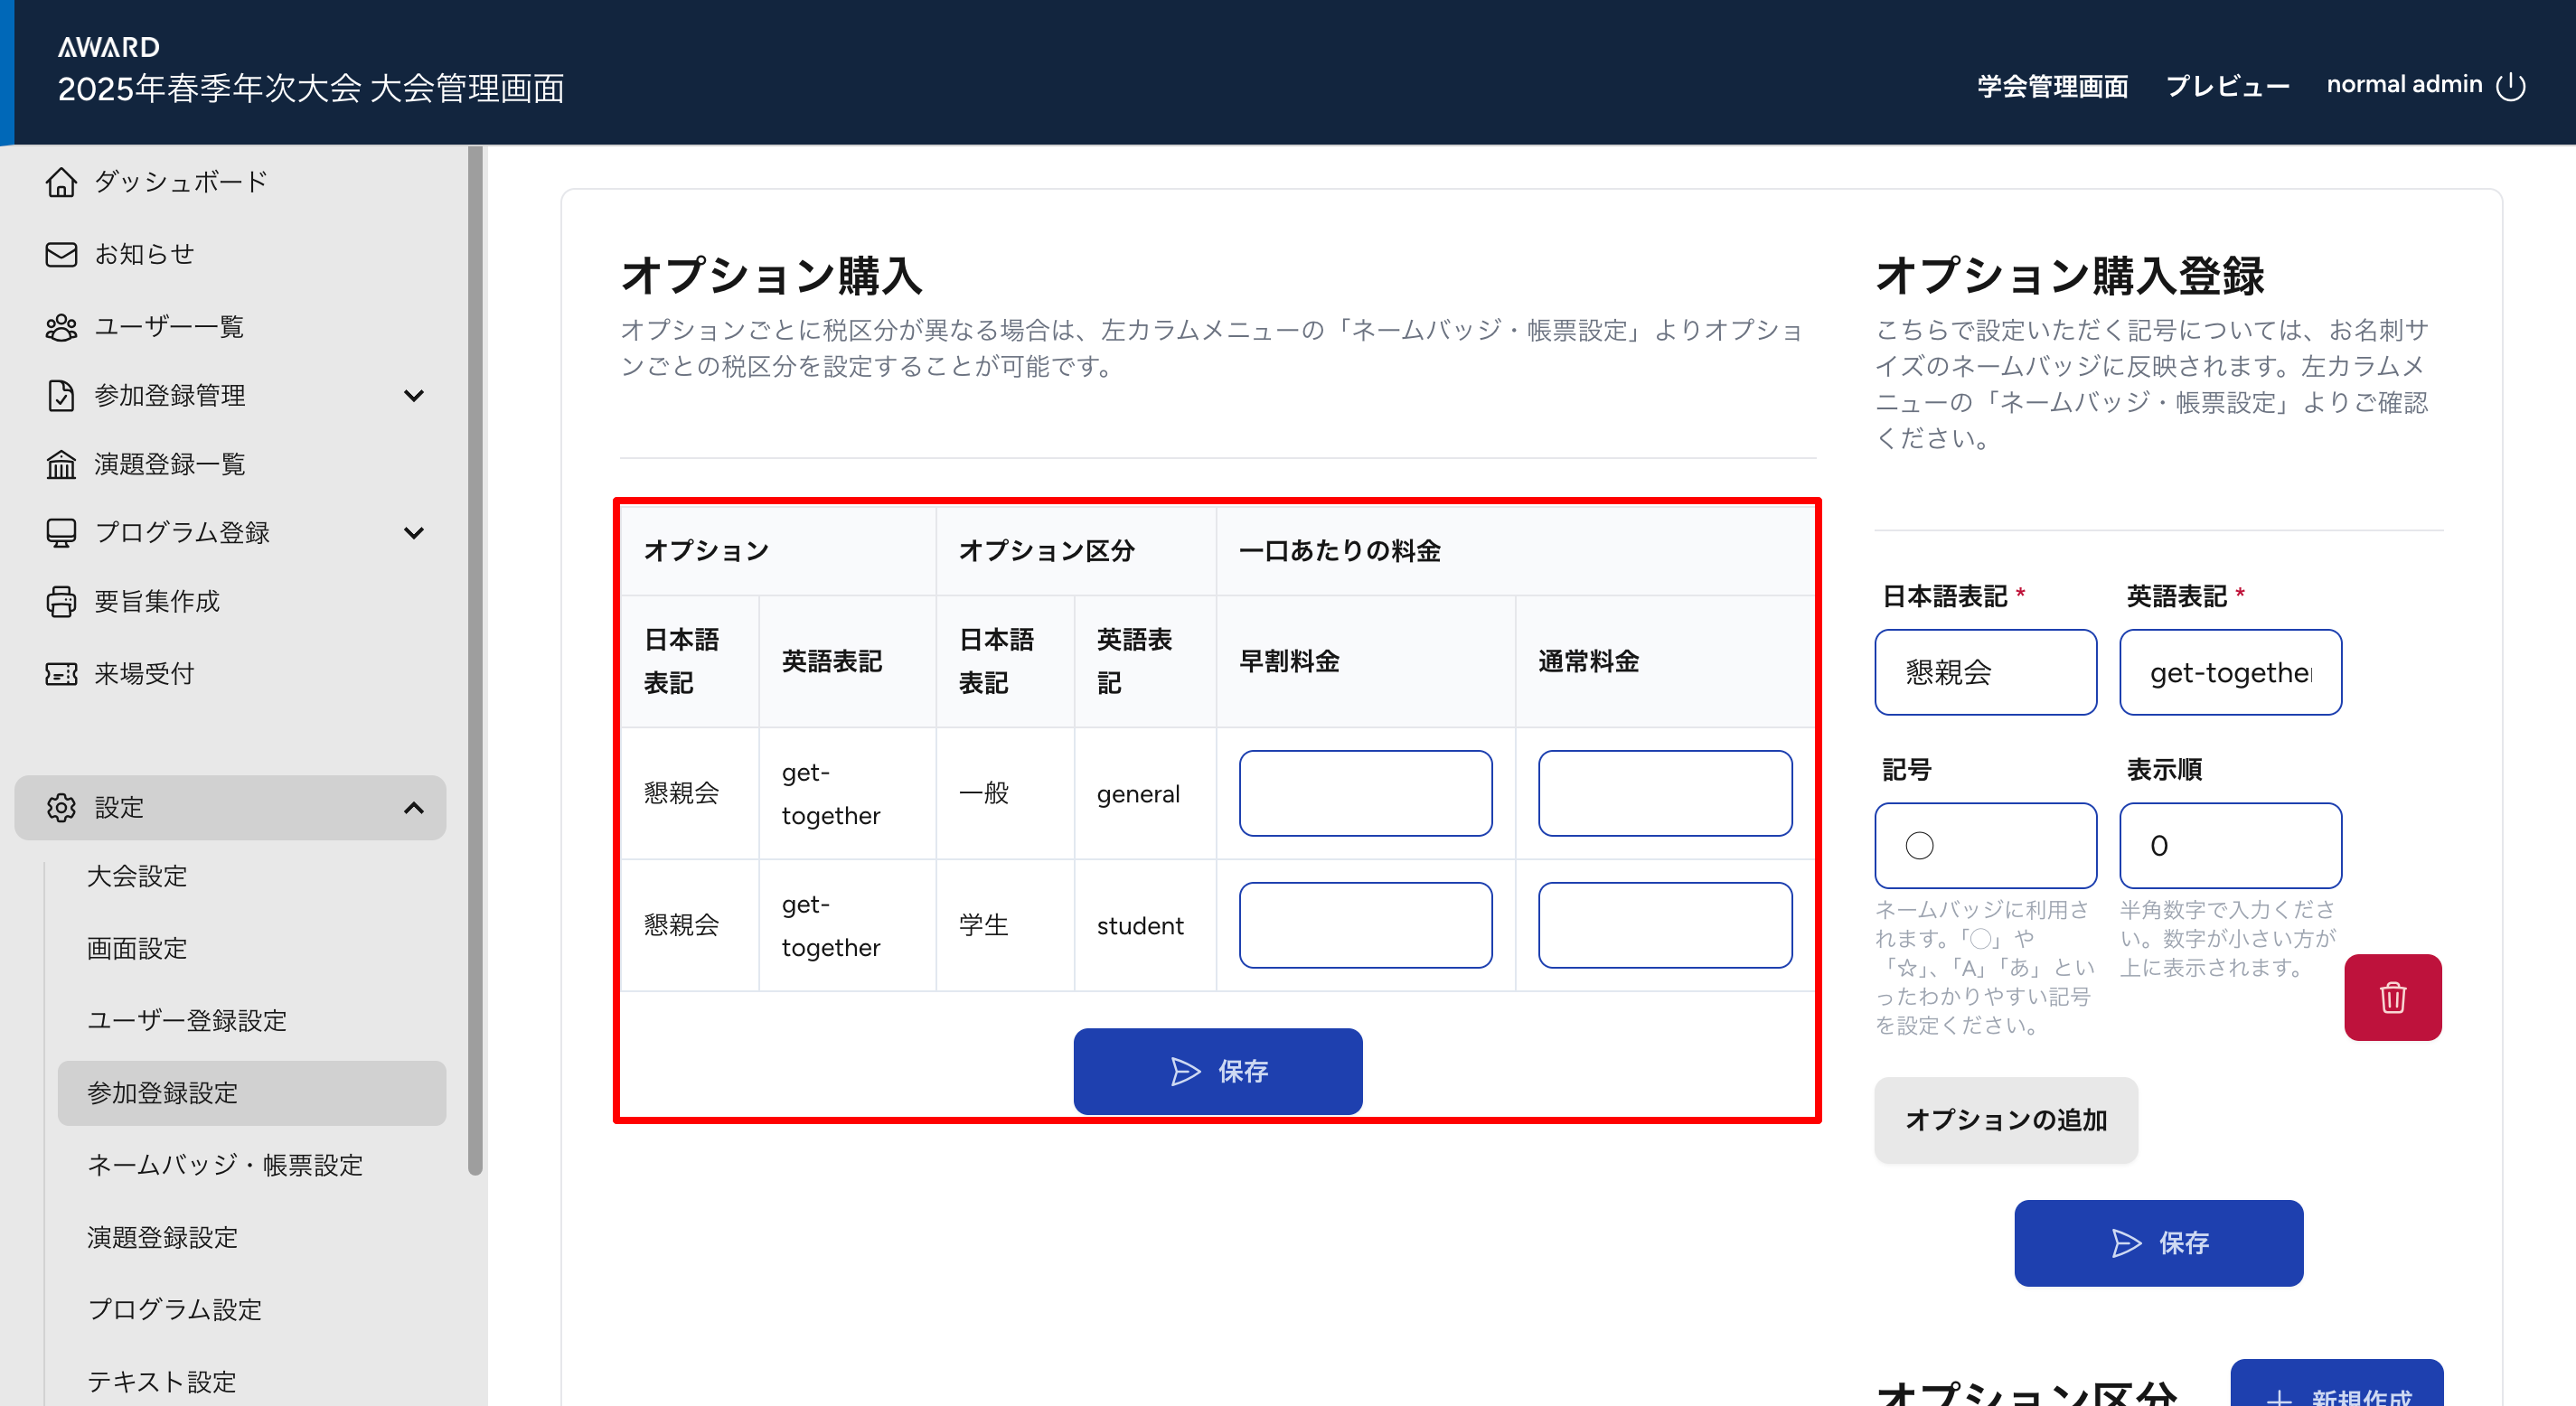Screen dimensions: 2576x1406
Task: Click 保存 button under price table
Action: click(1217, 1071)
